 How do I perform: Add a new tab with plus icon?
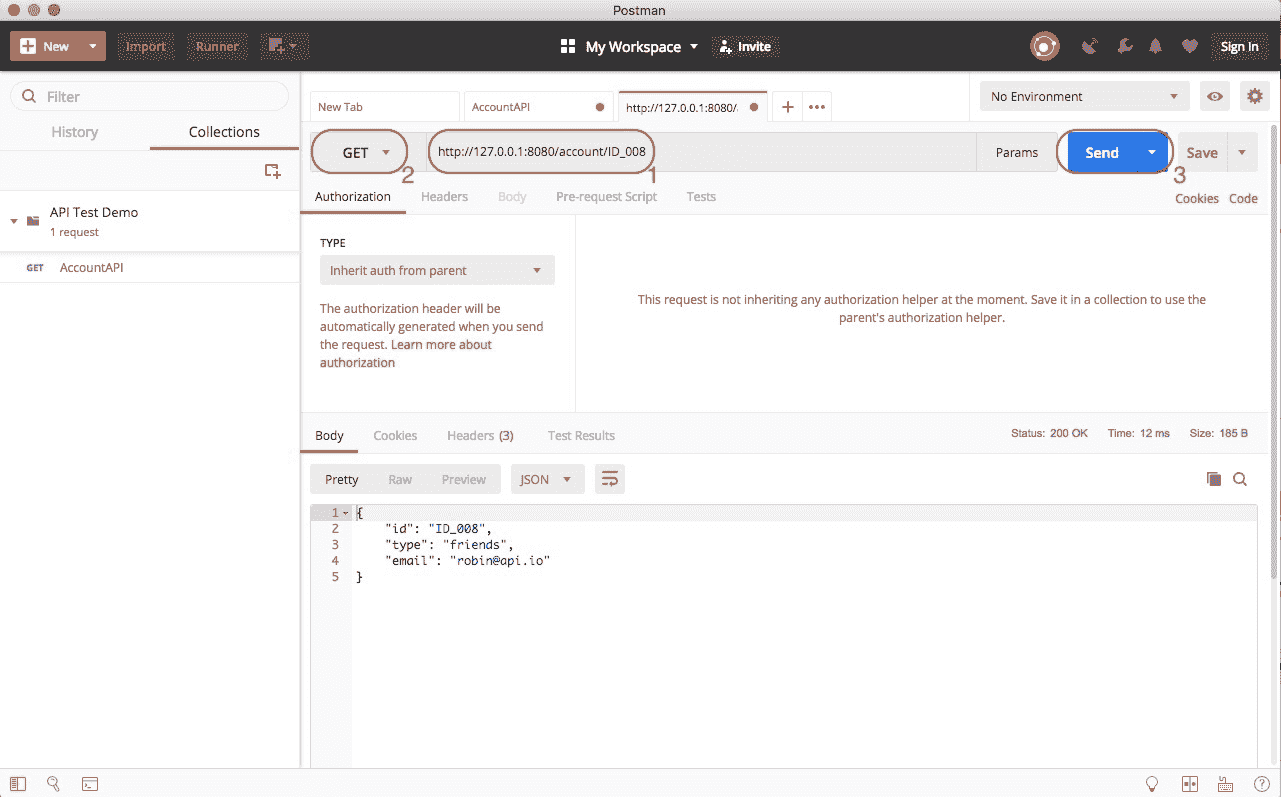click(x=787, y=107)
